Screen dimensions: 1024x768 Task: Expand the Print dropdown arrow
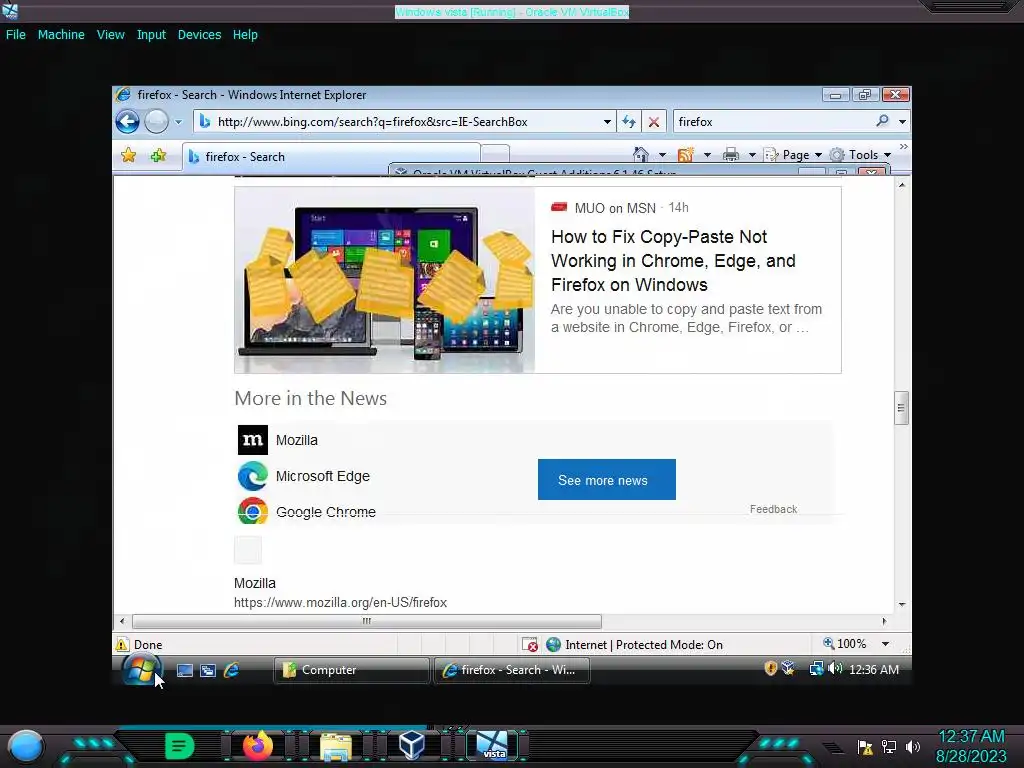click(752, 155)
